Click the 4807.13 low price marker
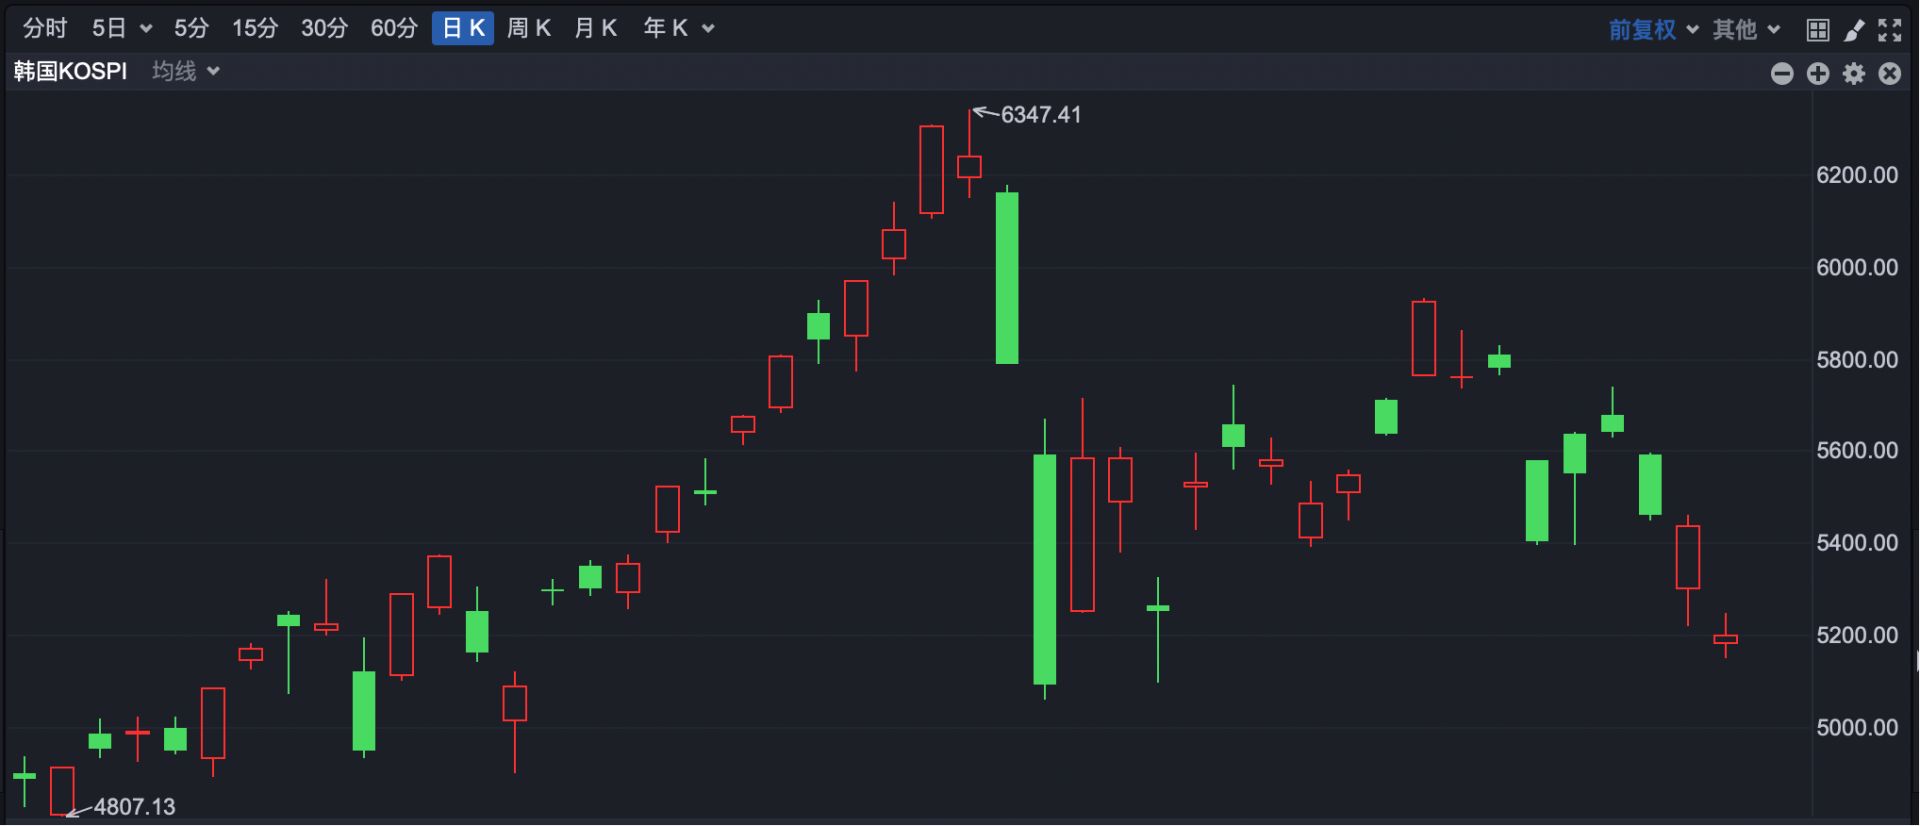 tap(134, 806)
